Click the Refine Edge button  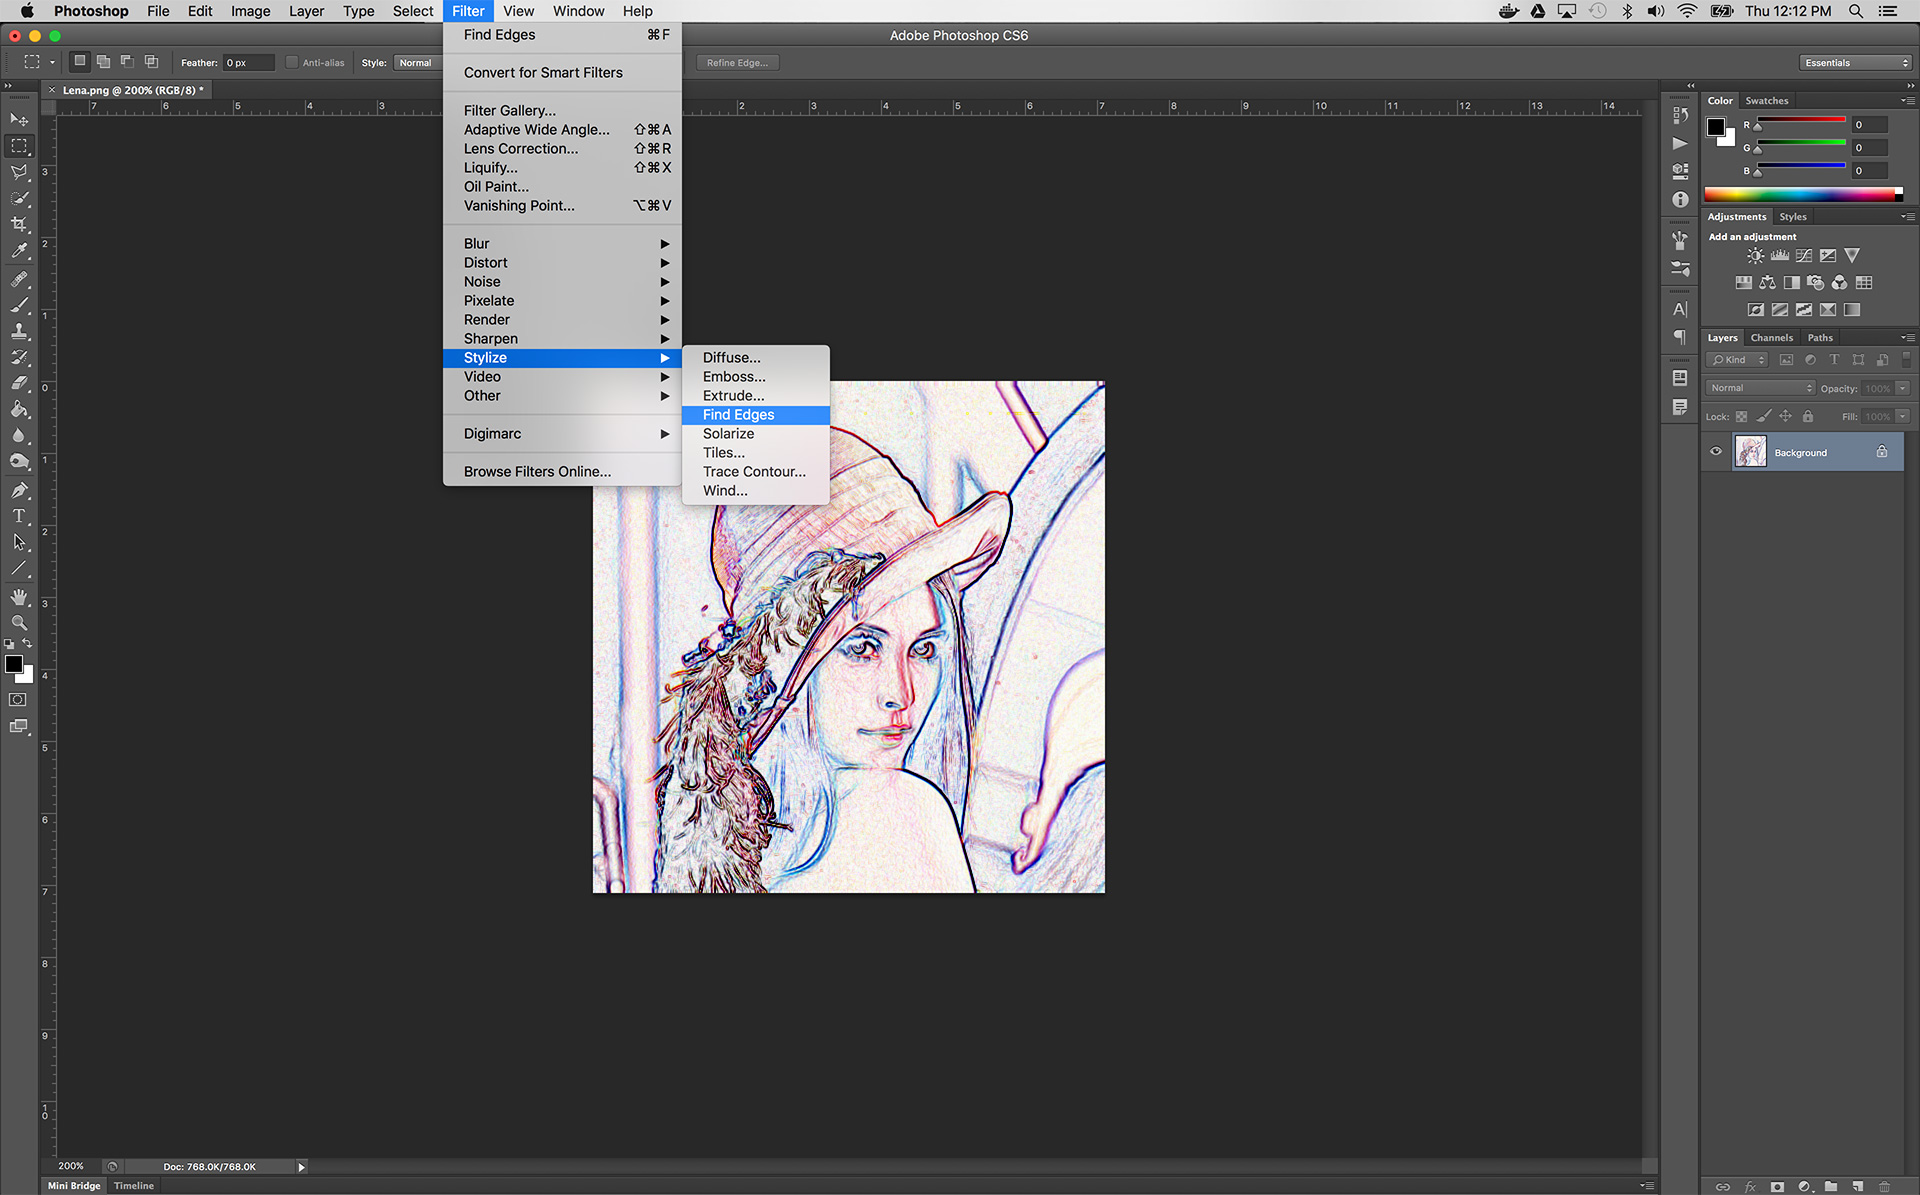737,62
